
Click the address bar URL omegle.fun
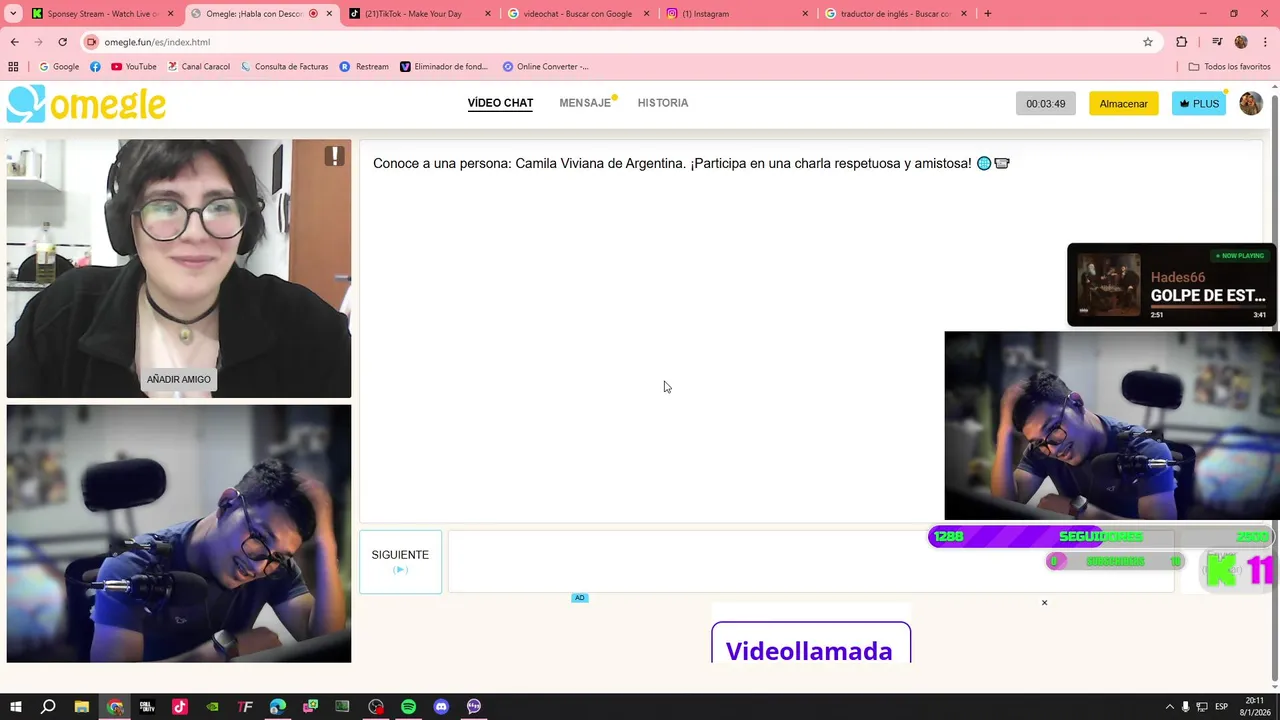click(157, 42)
